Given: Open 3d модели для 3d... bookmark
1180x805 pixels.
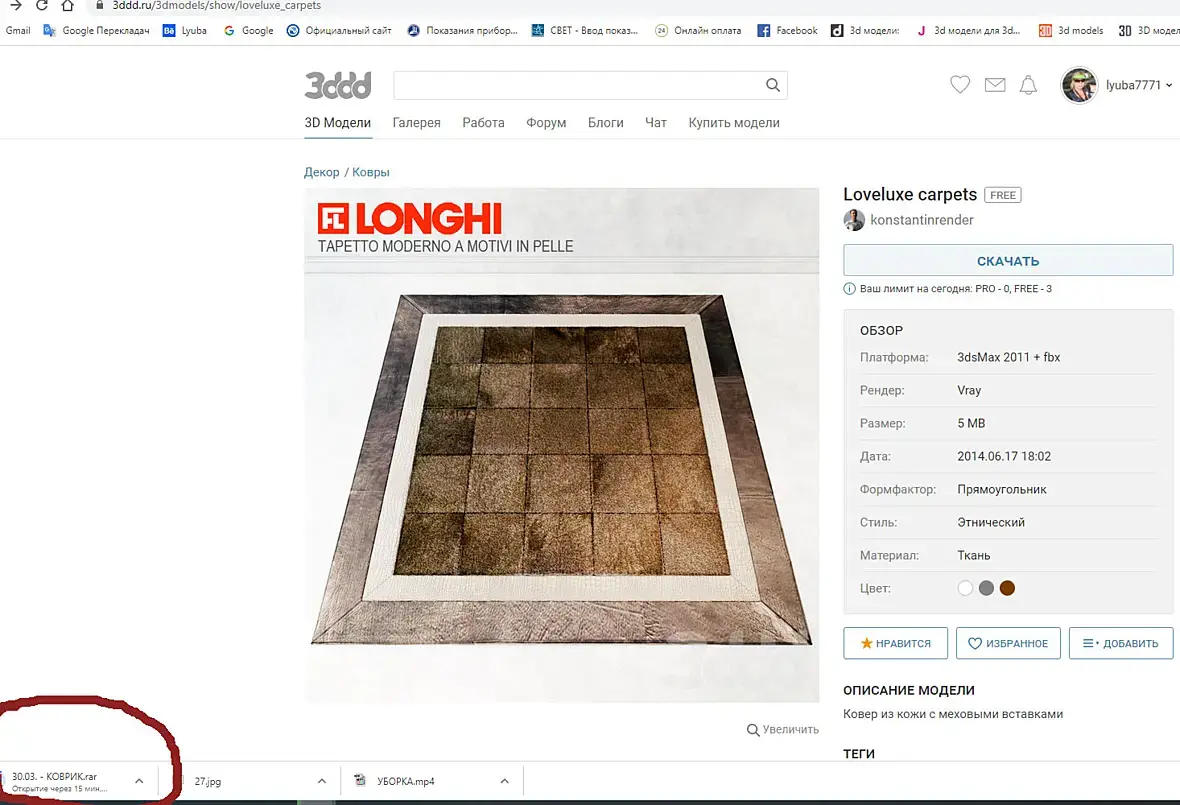Looking at the screenshot, I should [x=968, y=31].
